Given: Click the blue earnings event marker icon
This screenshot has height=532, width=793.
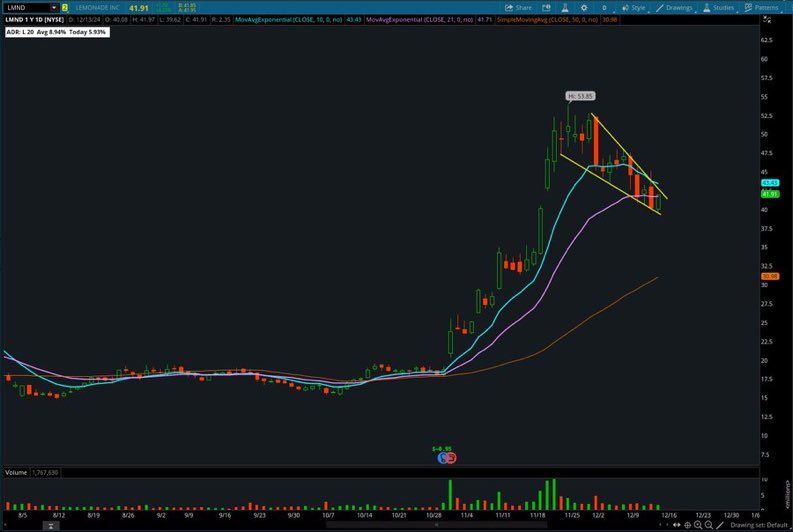Looking at the screenshot, I should [x=443, y=458].
